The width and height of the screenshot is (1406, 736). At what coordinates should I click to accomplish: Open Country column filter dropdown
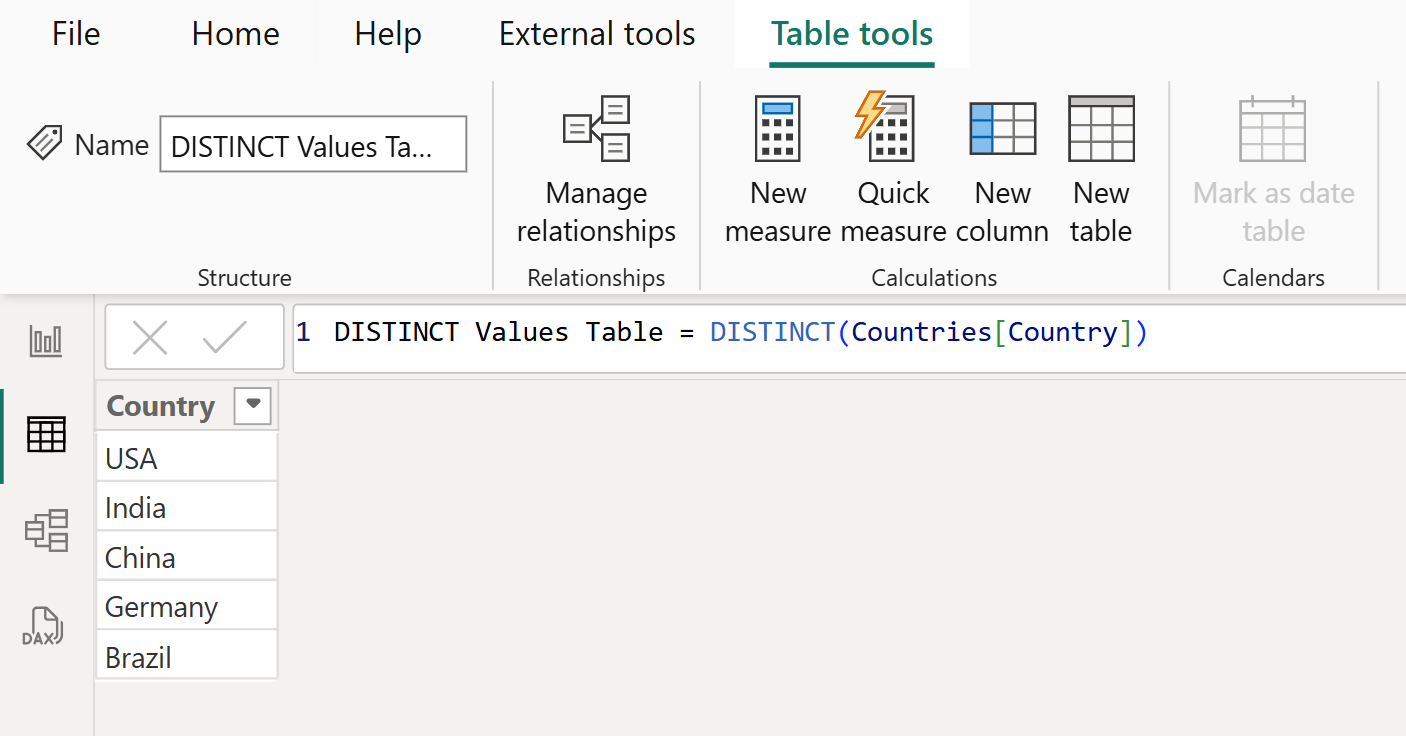(x=252, y=405)
